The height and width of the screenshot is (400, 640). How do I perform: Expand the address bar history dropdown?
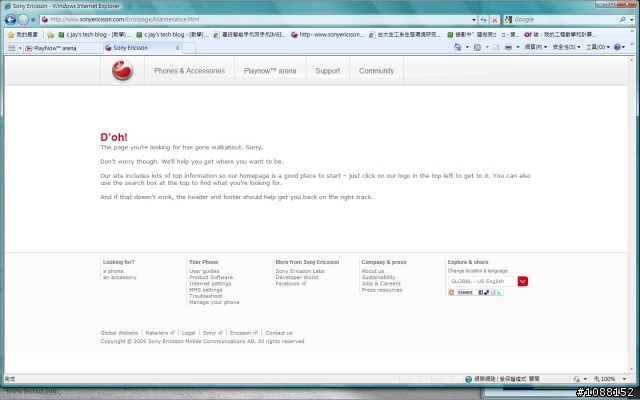(474, 20)
